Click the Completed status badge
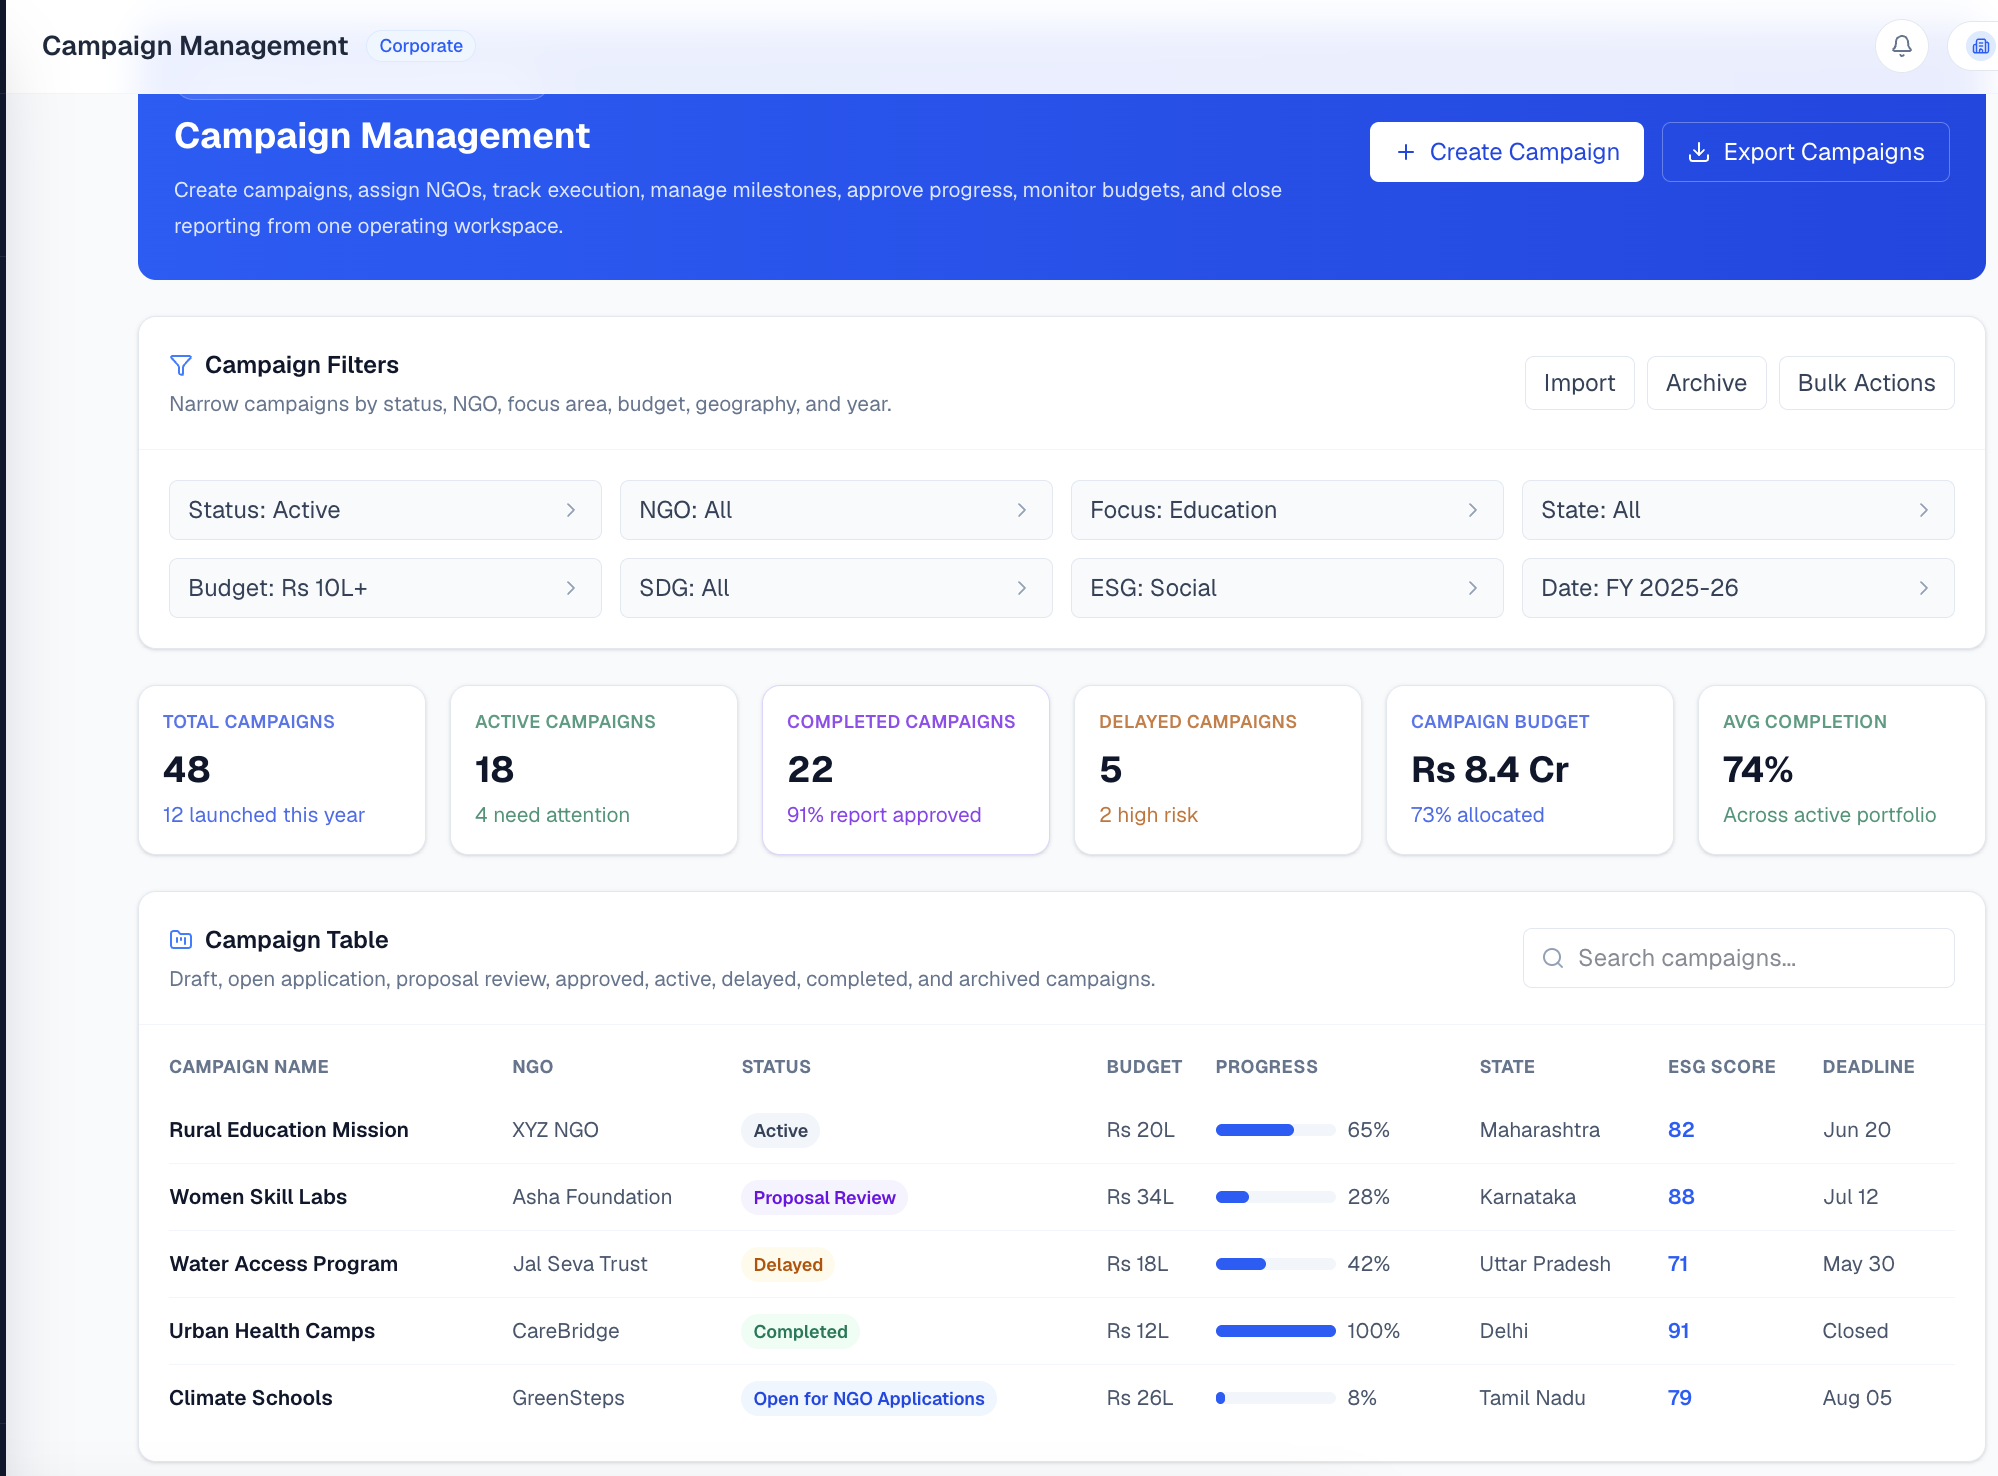The width and height of the screenshot is (1998, 1476). [x=800, y=1332]
